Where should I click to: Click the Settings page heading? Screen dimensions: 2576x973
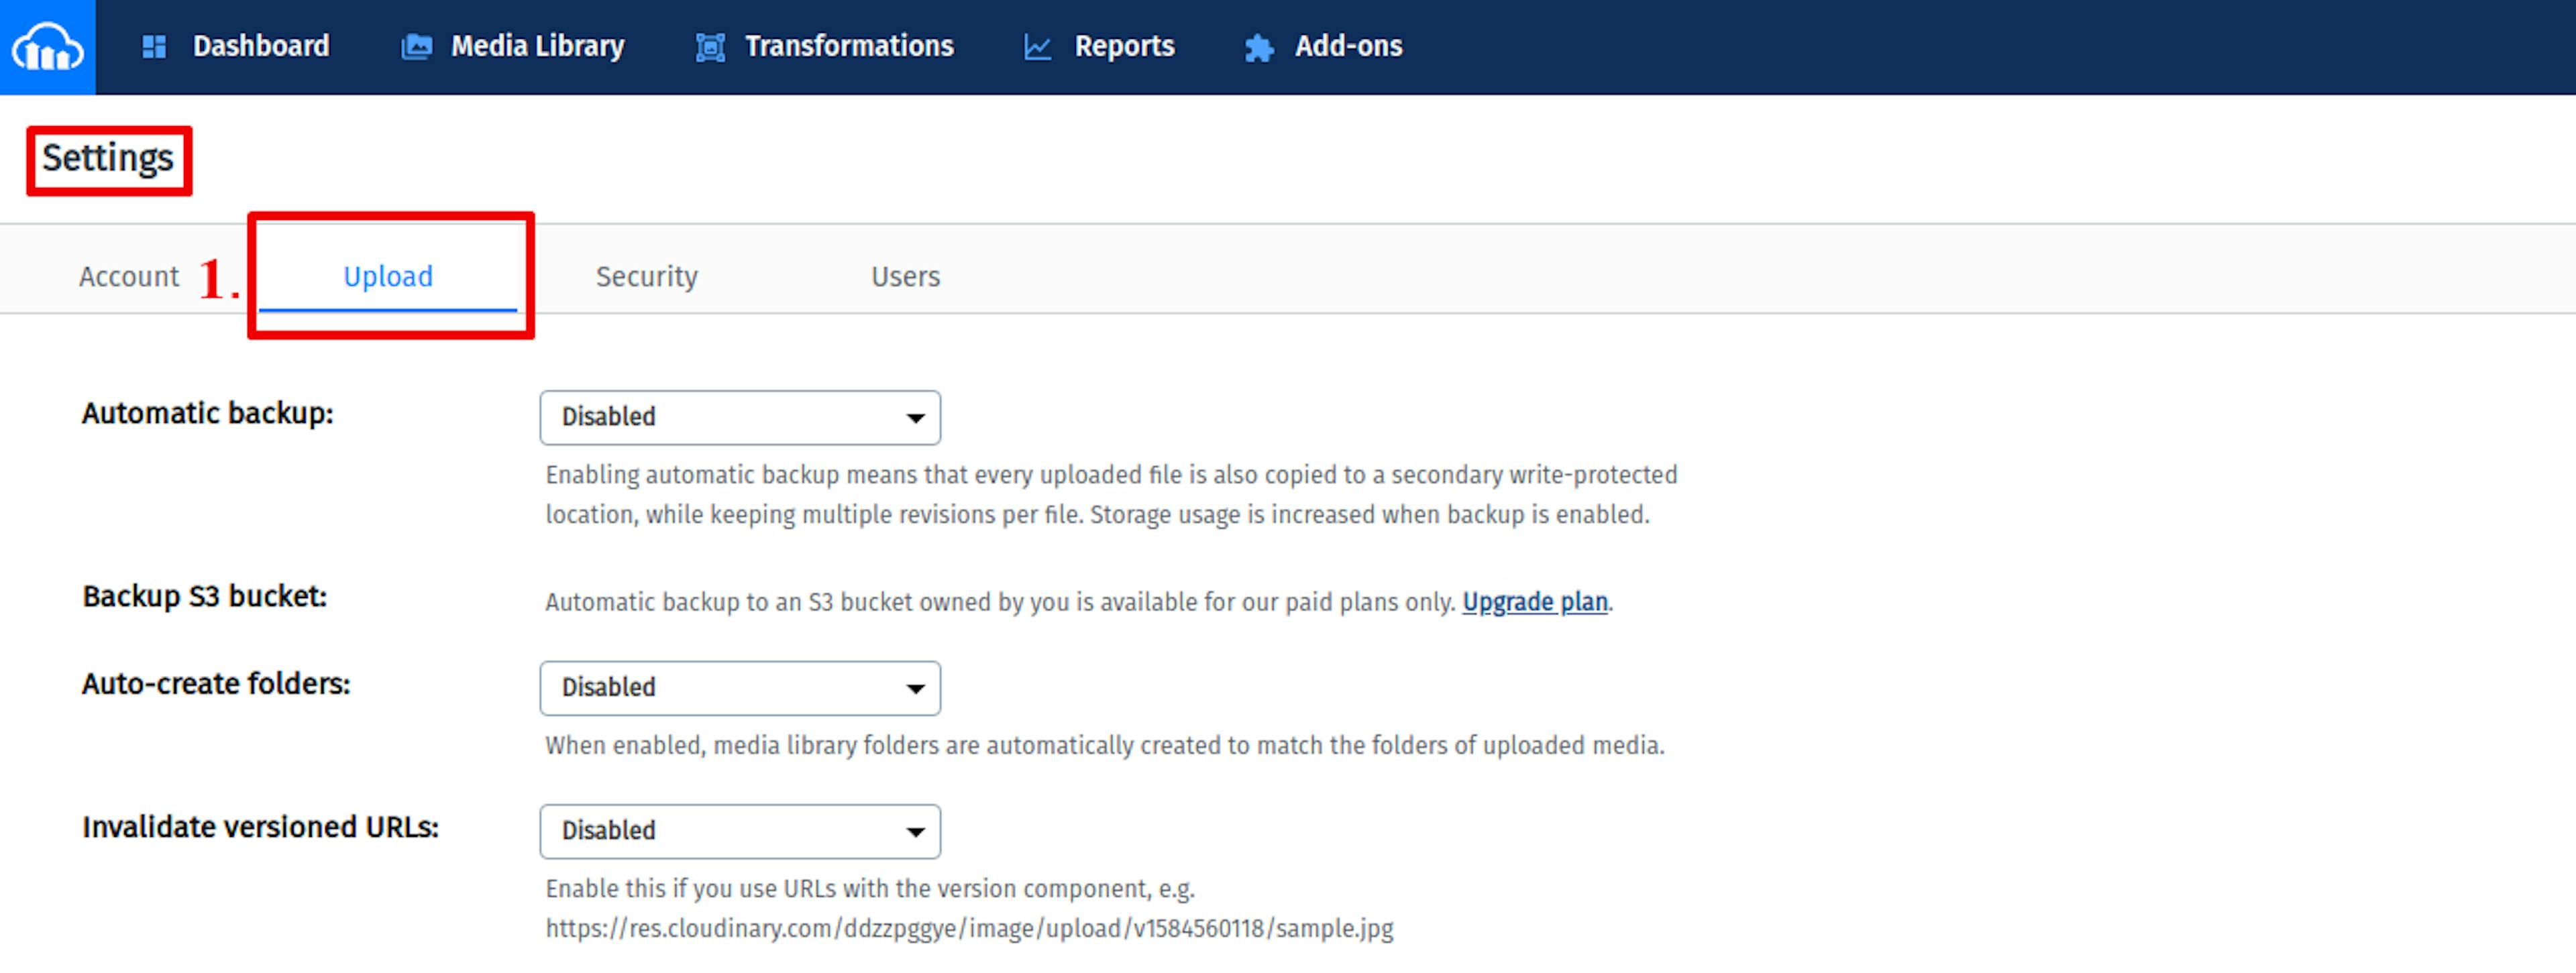(108, 158)
